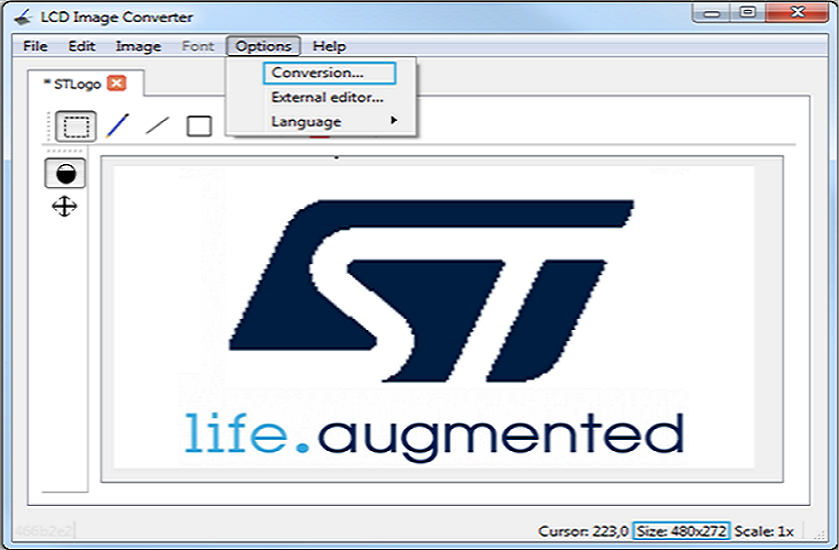Select the rectangular selection tool

[75, 126]
